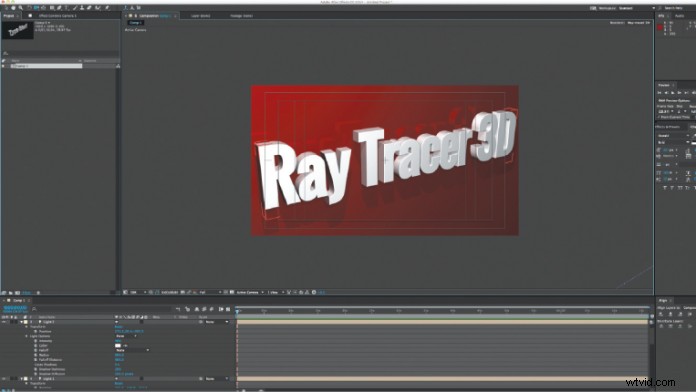Viewport: 696px width, 392px height.
Task: Click the trash delete icon in Project panel
Action: [38, 293]
